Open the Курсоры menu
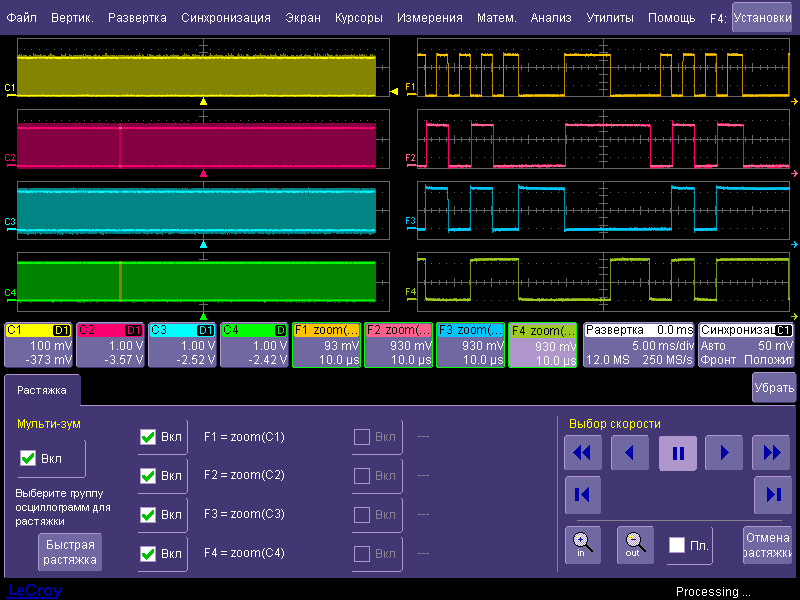The width and height of the screenshot is (800, 600). pyautogui.click(x=358, y=18)
